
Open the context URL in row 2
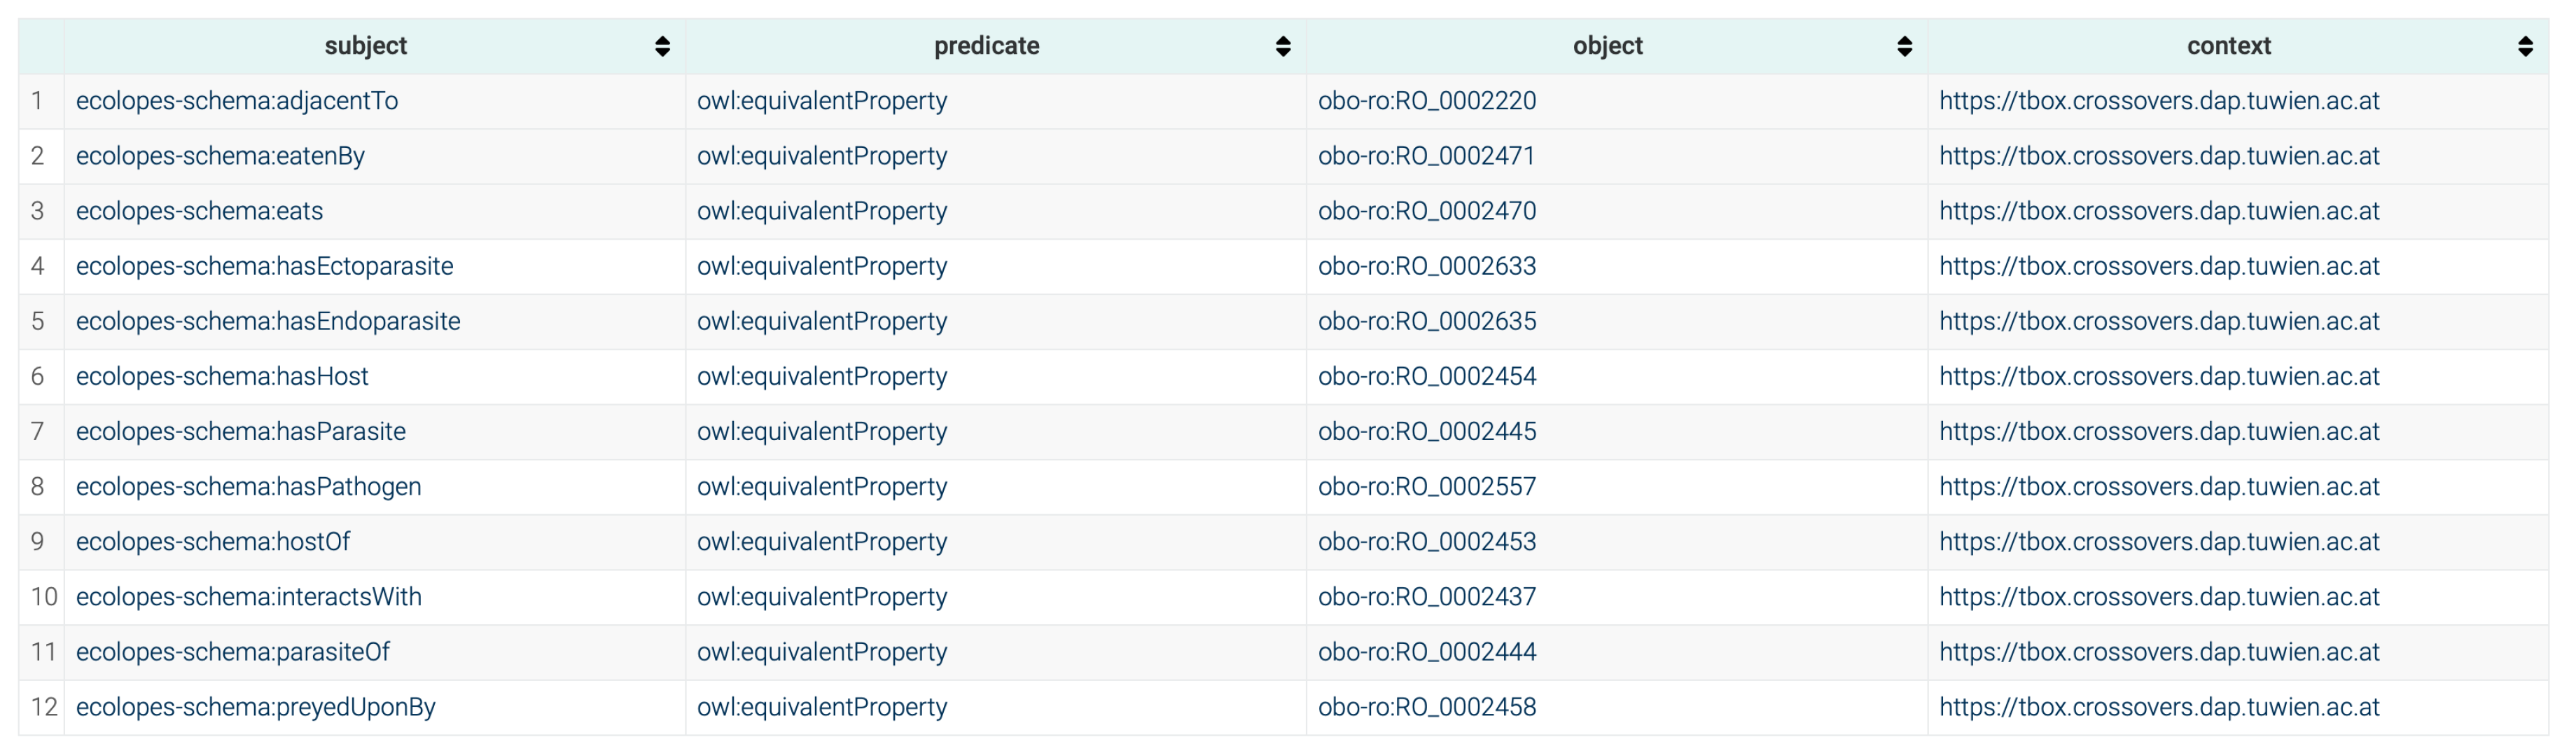tap(2158, 156)
